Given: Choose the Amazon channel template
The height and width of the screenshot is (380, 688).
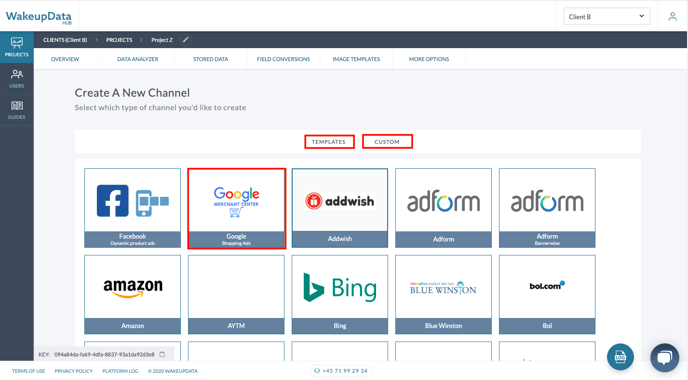Looking at the screenshot, I should [133, 295].
